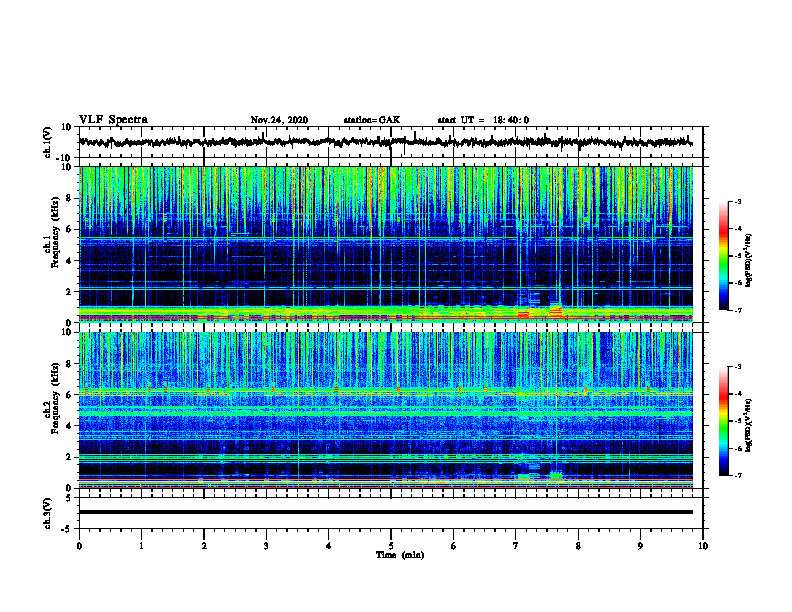792x612 pixels.
Task: Click the "6" kHz tick on ch.2 spectrogram
Action: (69, 395)
